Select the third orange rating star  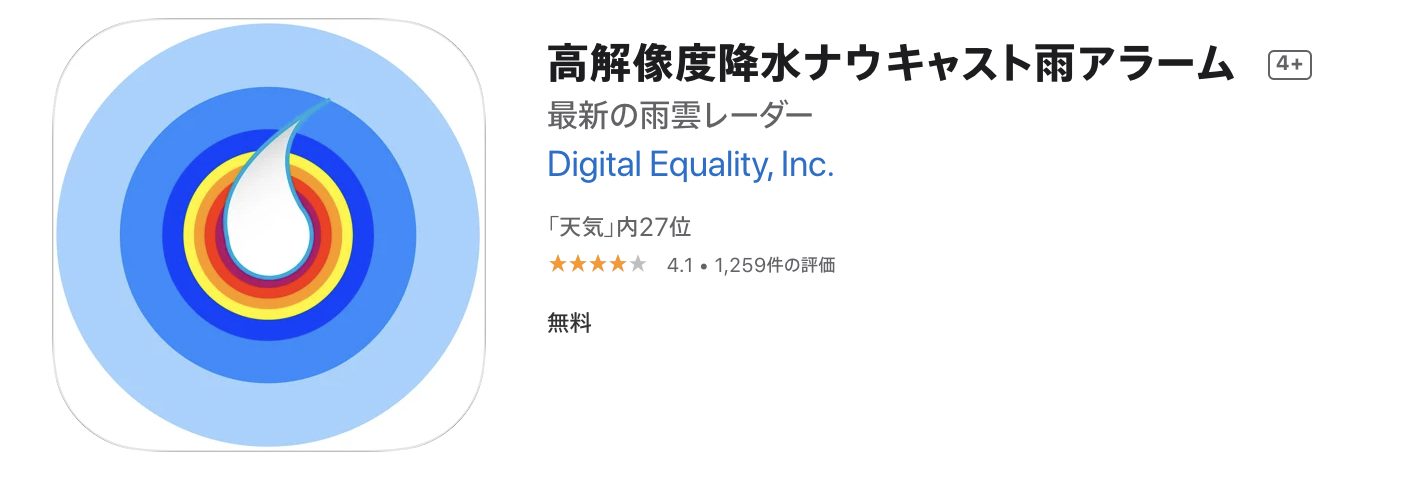pyautogui.click(x=598, y=265)
